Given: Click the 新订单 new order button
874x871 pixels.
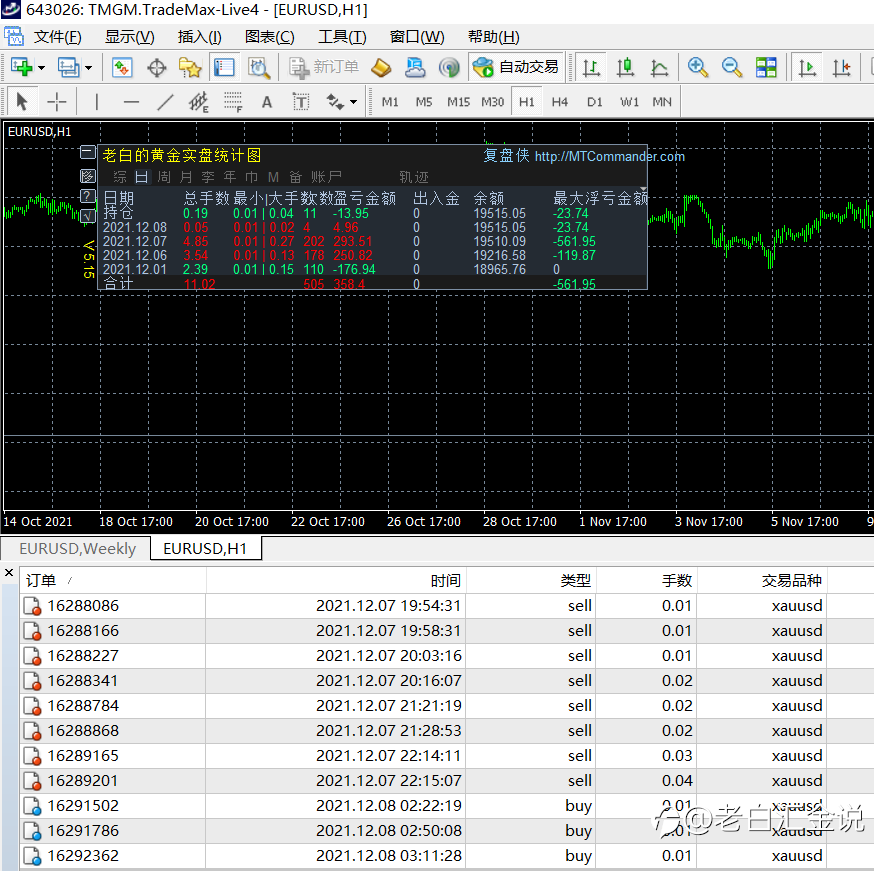Looking at the screenshot, I should coord(324,67).
